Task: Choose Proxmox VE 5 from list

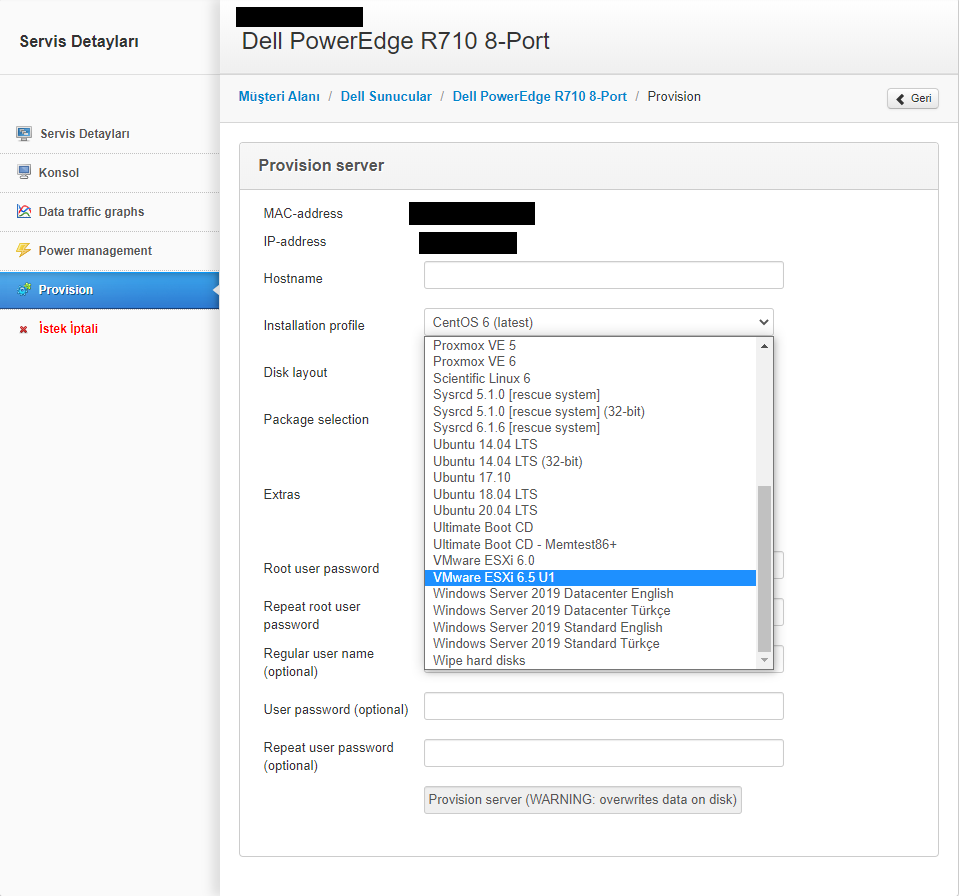Action: pos(590,345)
